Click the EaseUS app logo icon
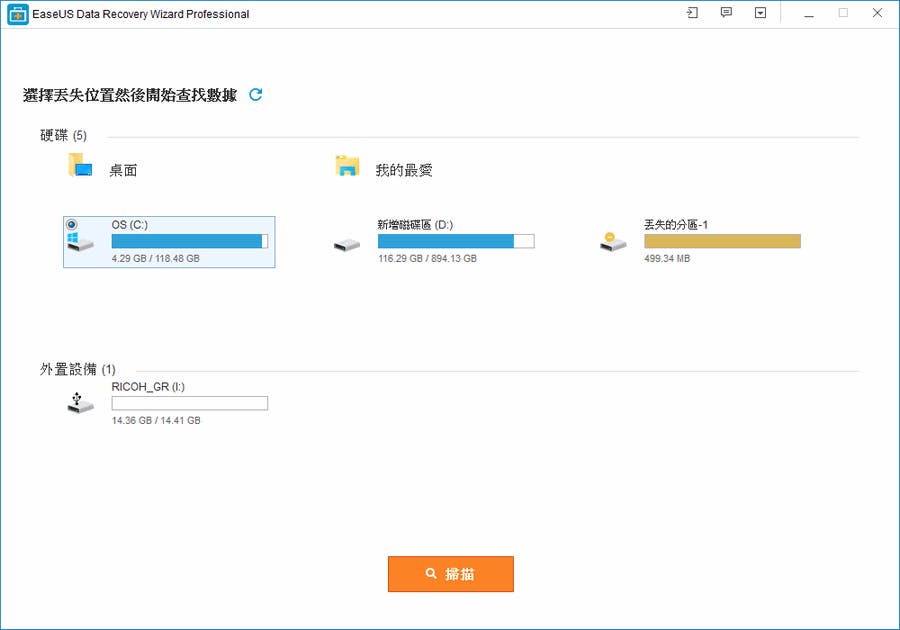The image size is (900, 630). tap(17, 14)
